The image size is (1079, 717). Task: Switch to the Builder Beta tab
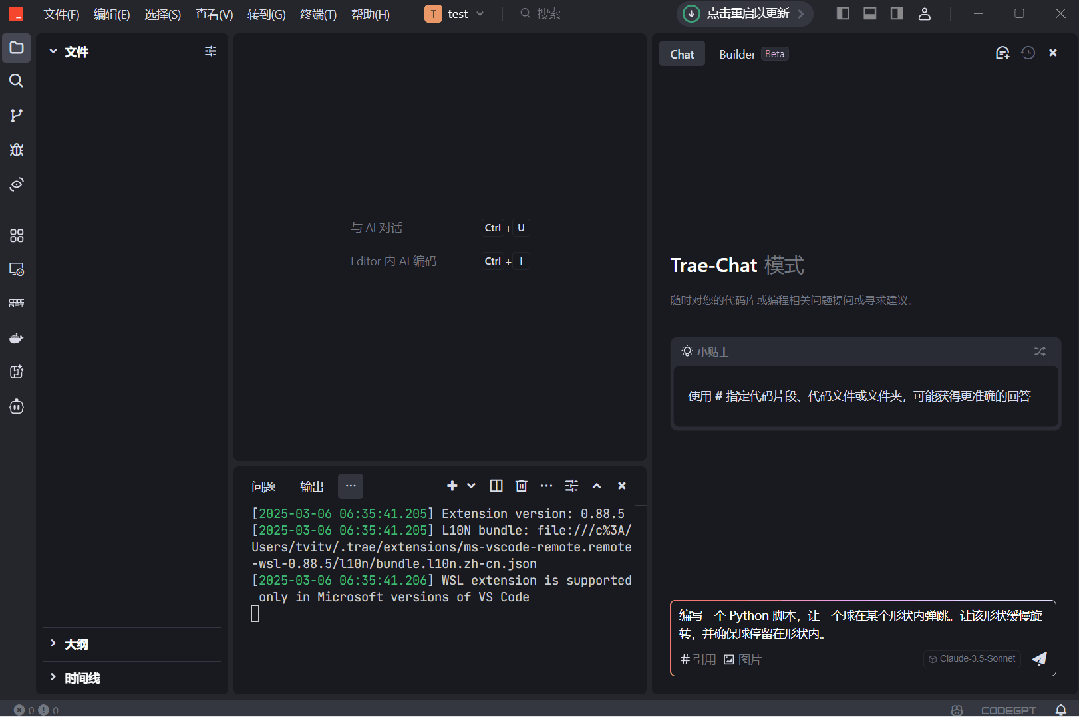[738, 54]
